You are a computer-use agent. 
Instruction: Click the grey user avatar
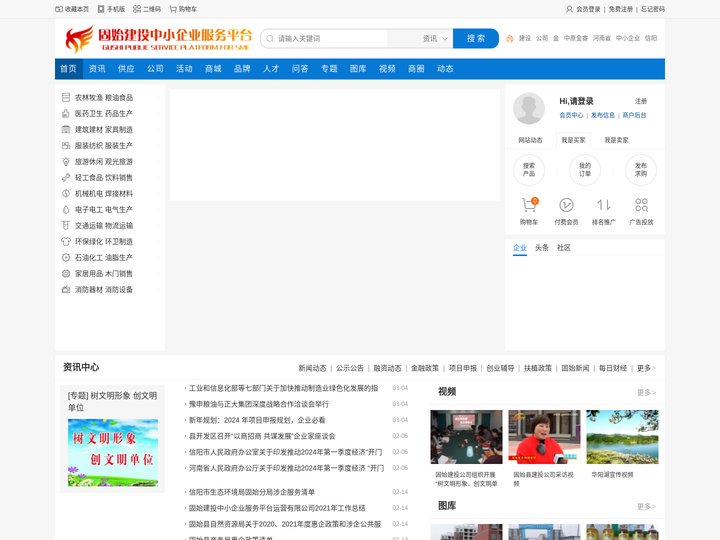[x=529, y=108]
